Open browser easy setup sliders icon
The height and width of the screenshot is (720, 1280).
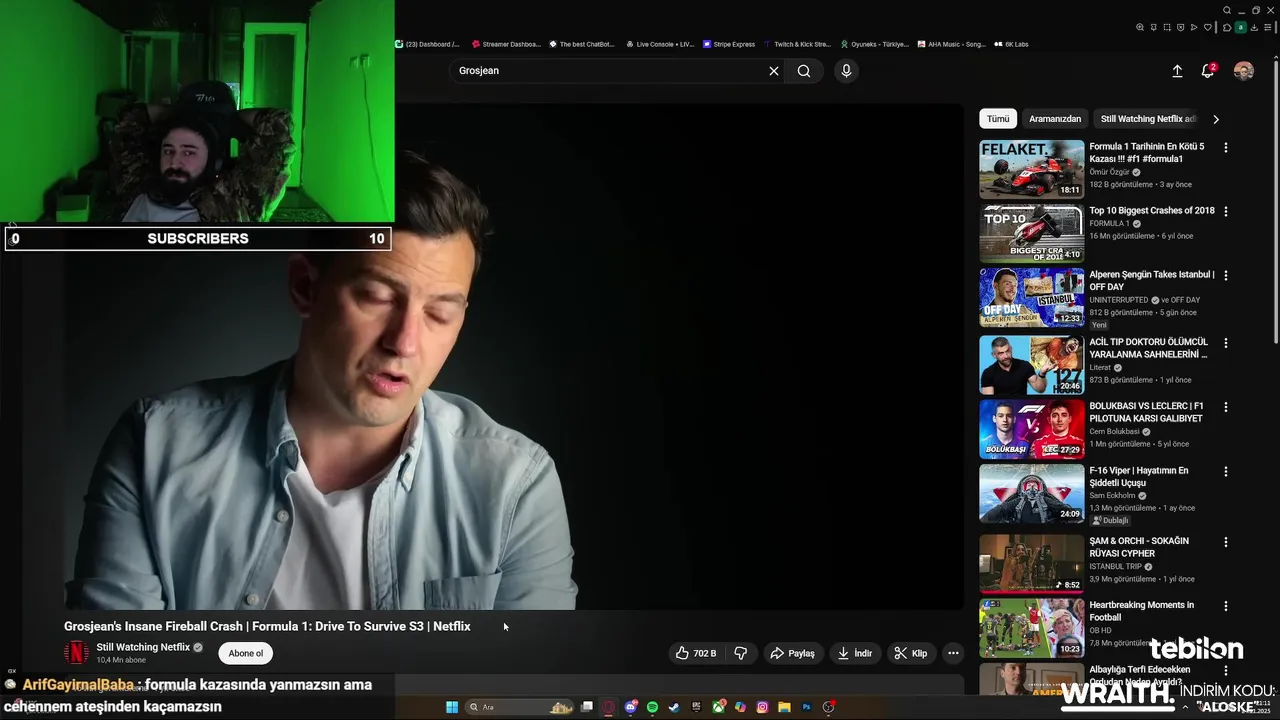1268,27
